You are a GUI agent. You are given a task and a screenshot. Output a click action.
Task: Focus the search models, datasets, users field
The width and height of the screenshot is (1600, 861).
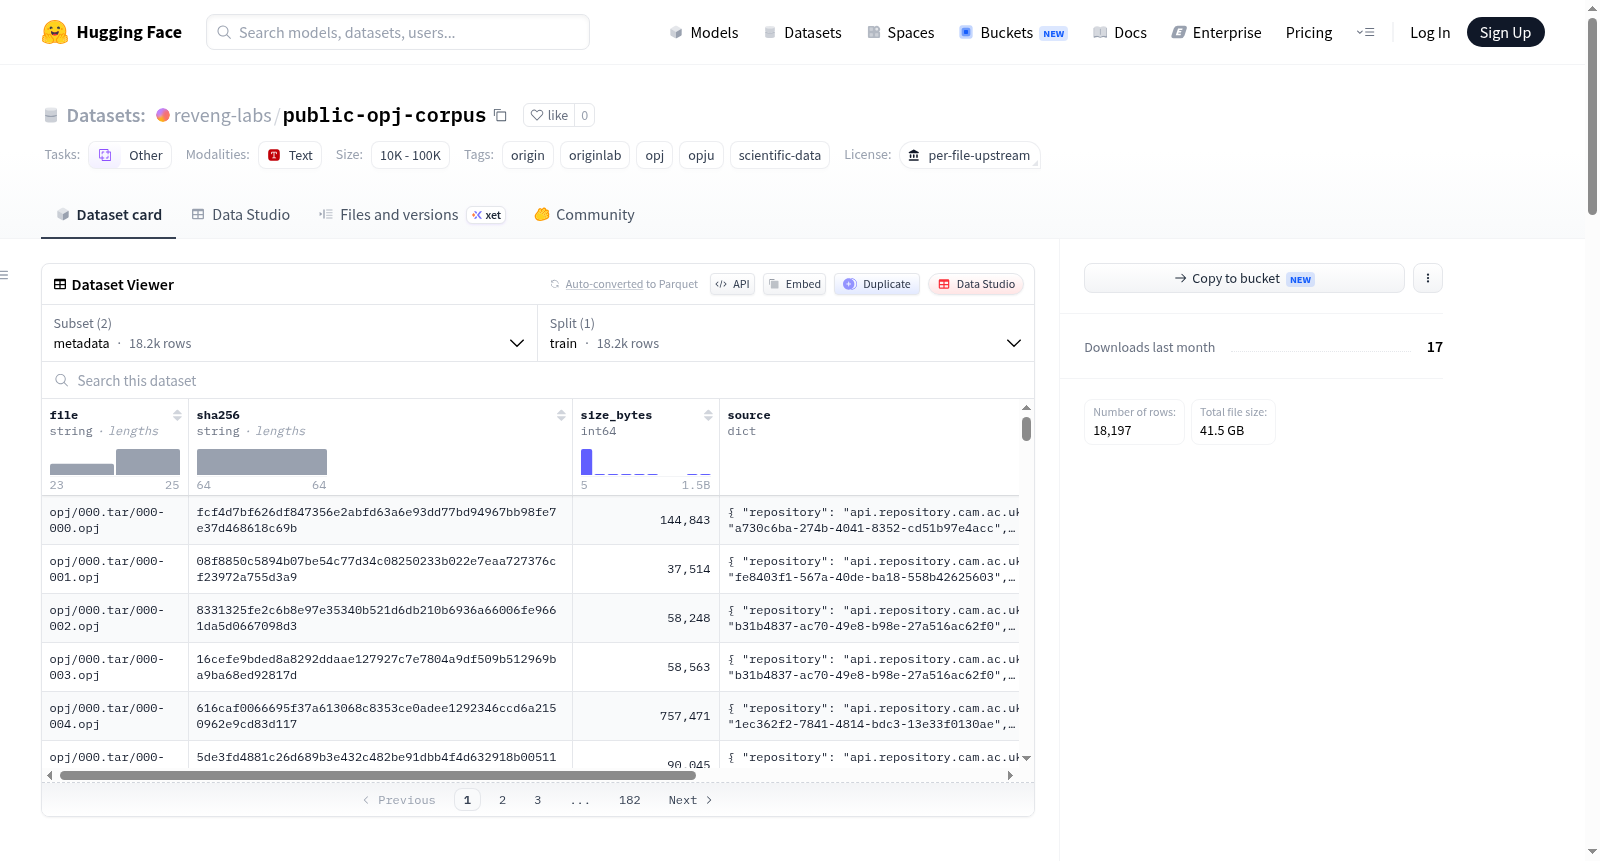click(398, 32)
